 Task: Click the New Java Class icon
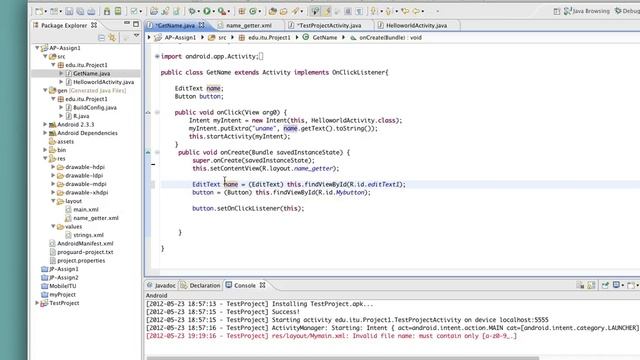253,11
